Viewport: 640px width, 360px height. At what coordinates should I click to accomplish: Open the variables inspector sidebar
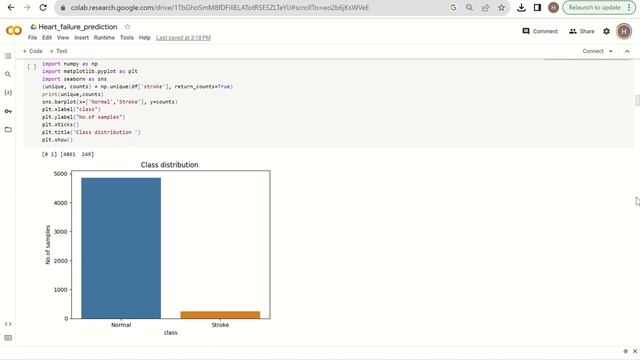pyautogui.click(x=8, y=93)
